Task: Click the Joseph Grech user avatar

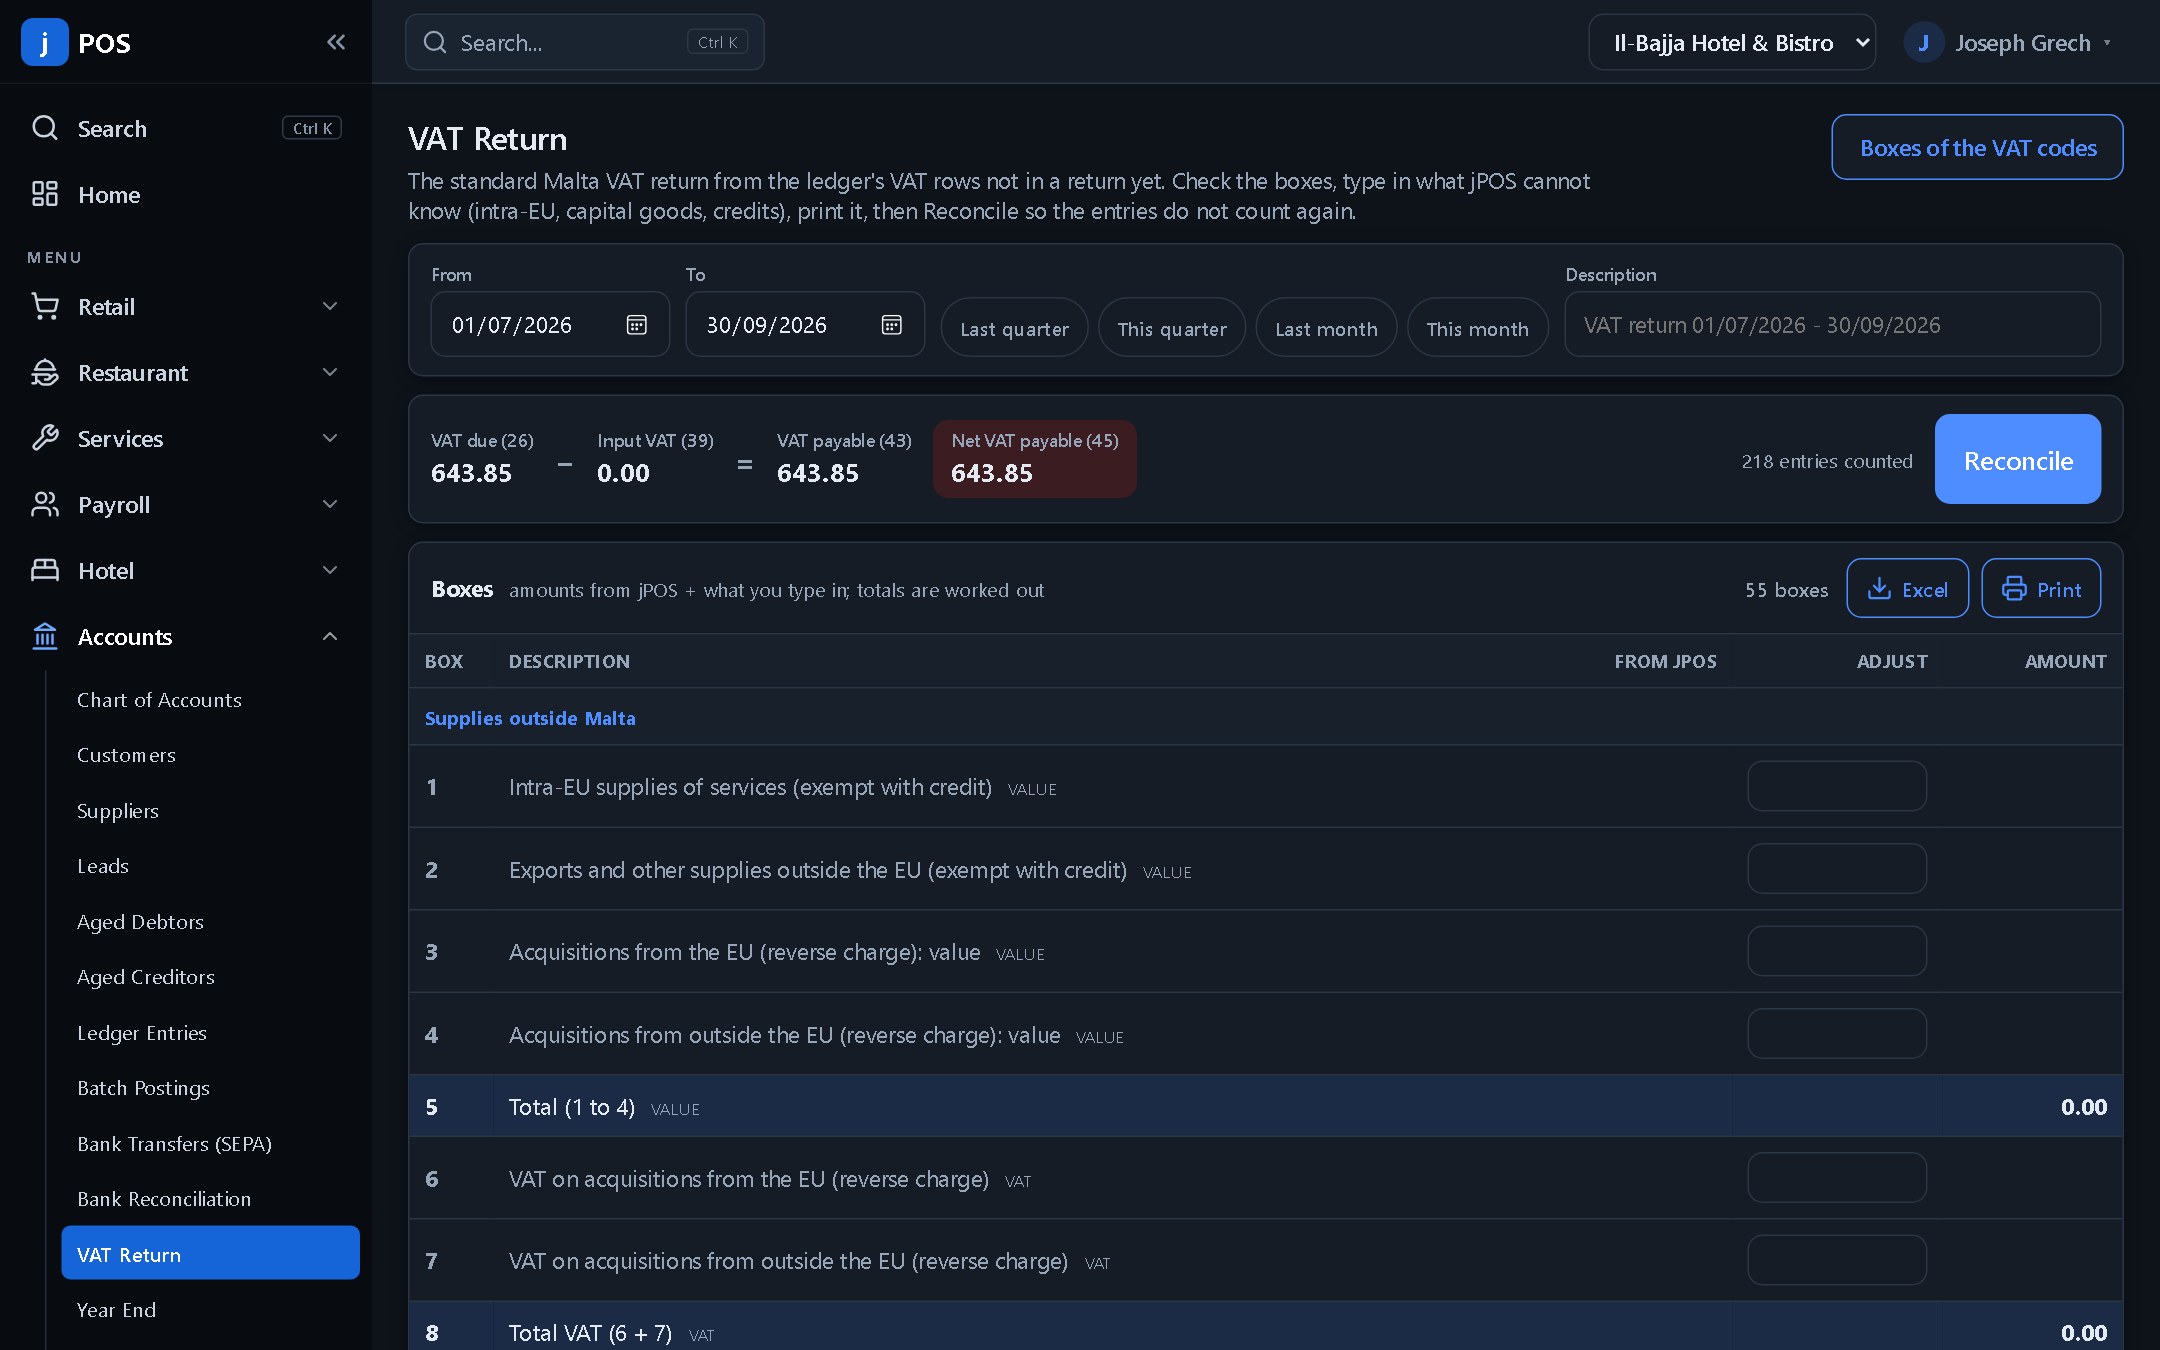Action: click(1923, 42)
